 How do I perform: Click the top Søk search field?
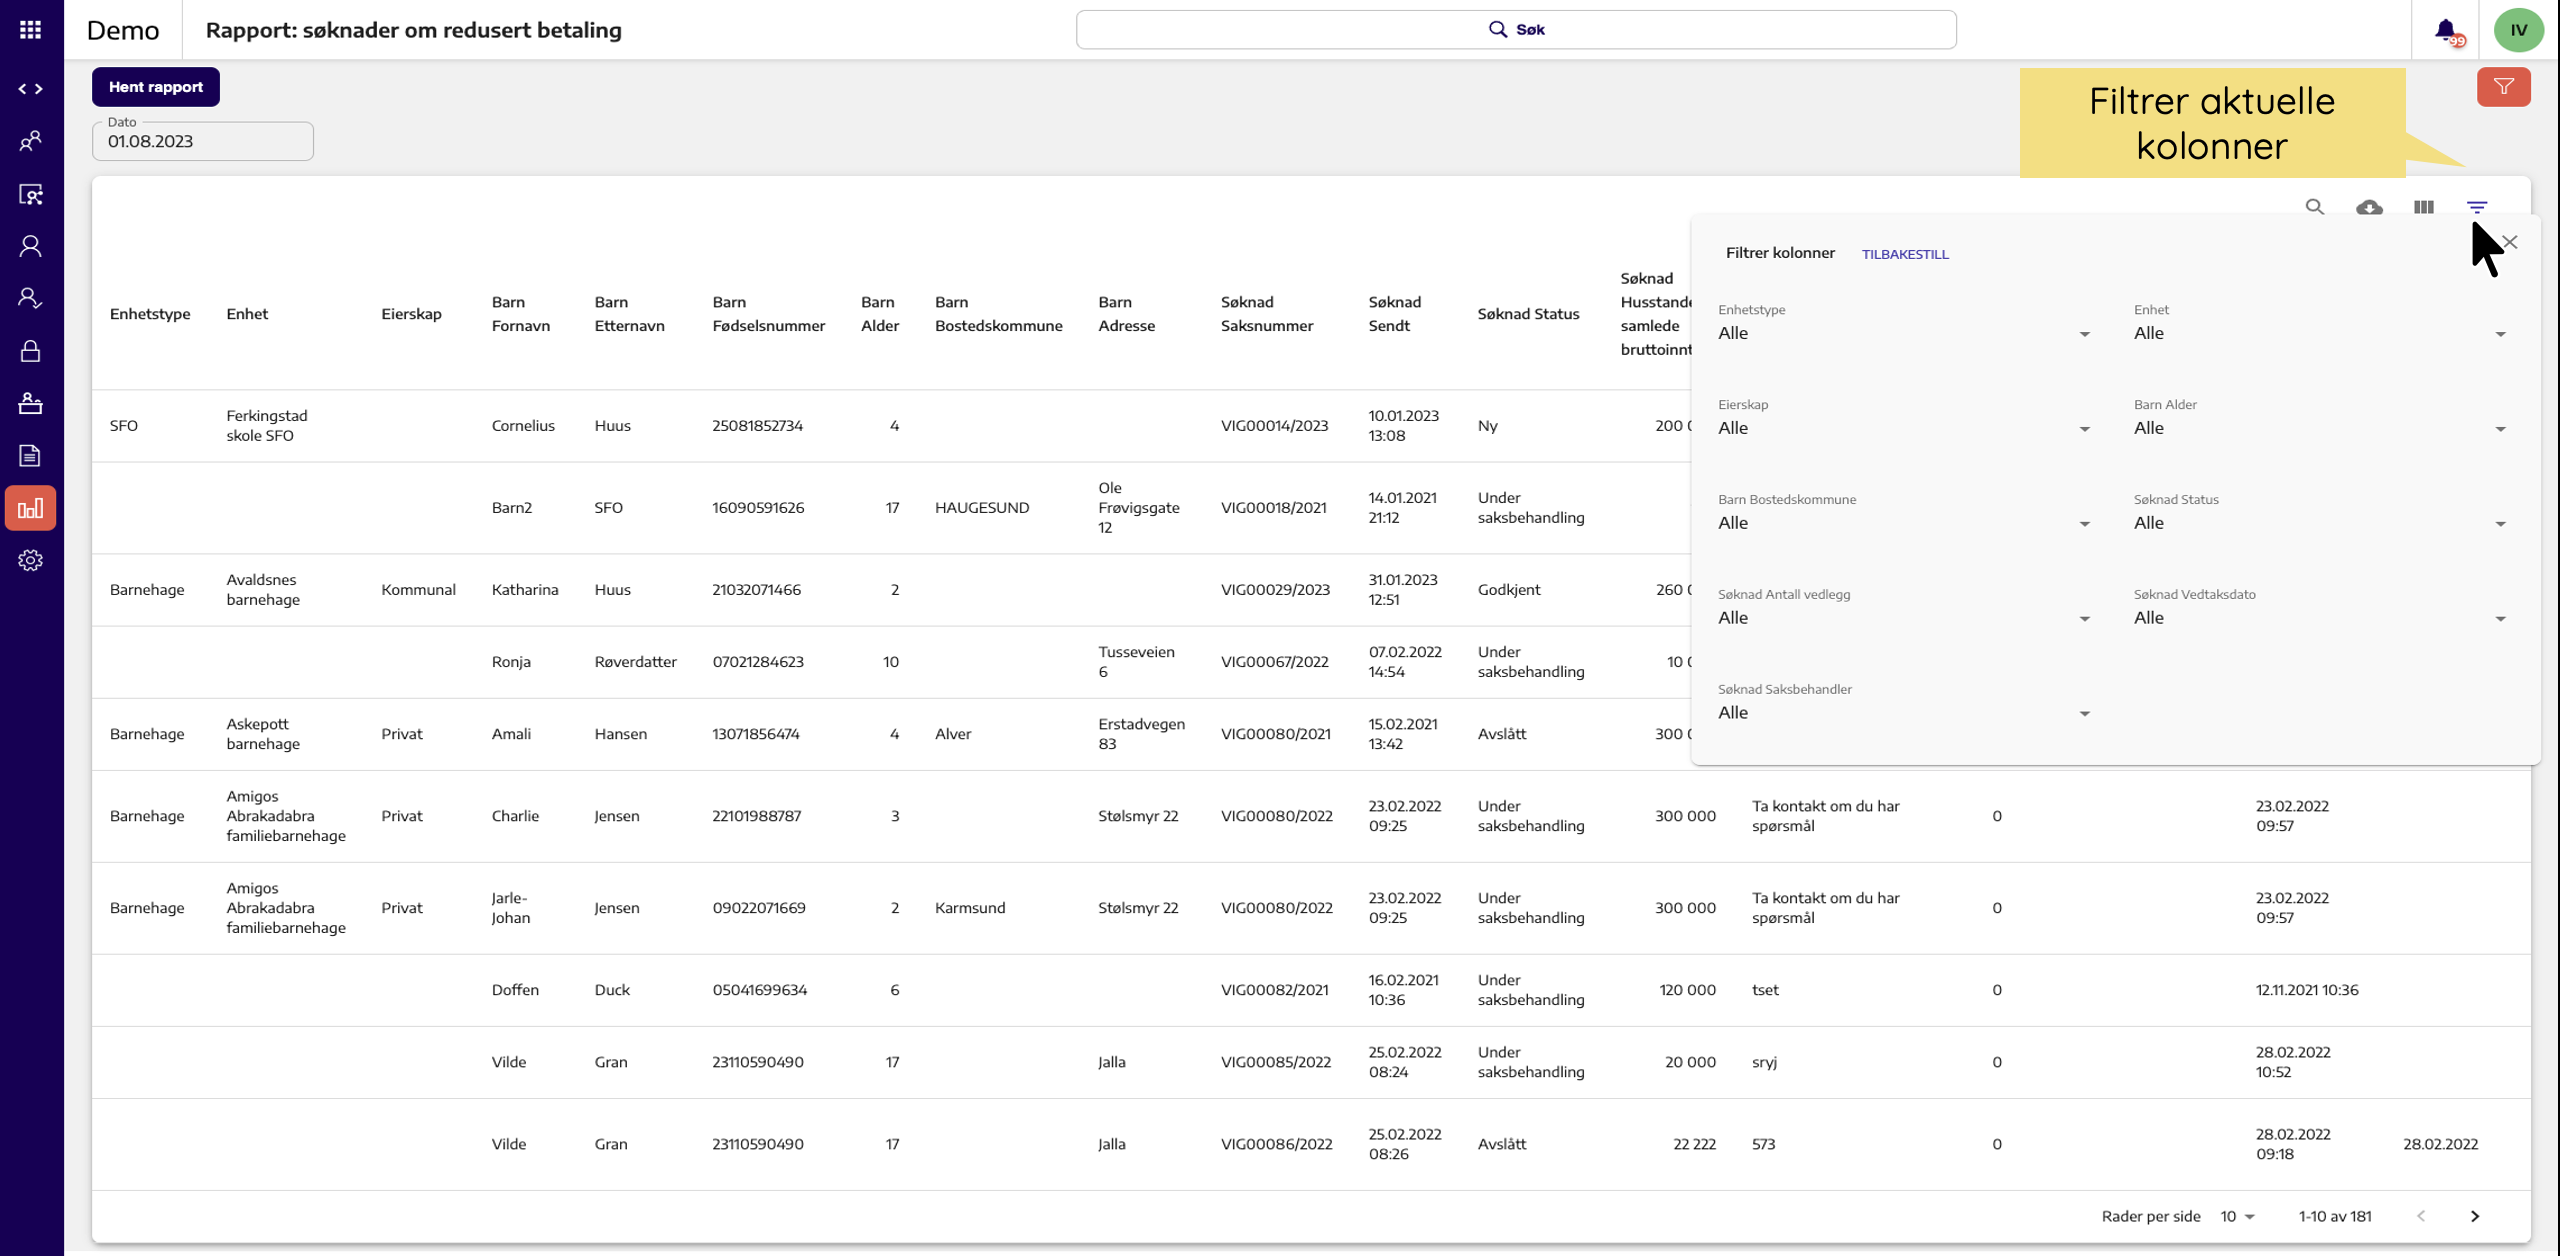pyautogui.click(x=1516, y=30)
